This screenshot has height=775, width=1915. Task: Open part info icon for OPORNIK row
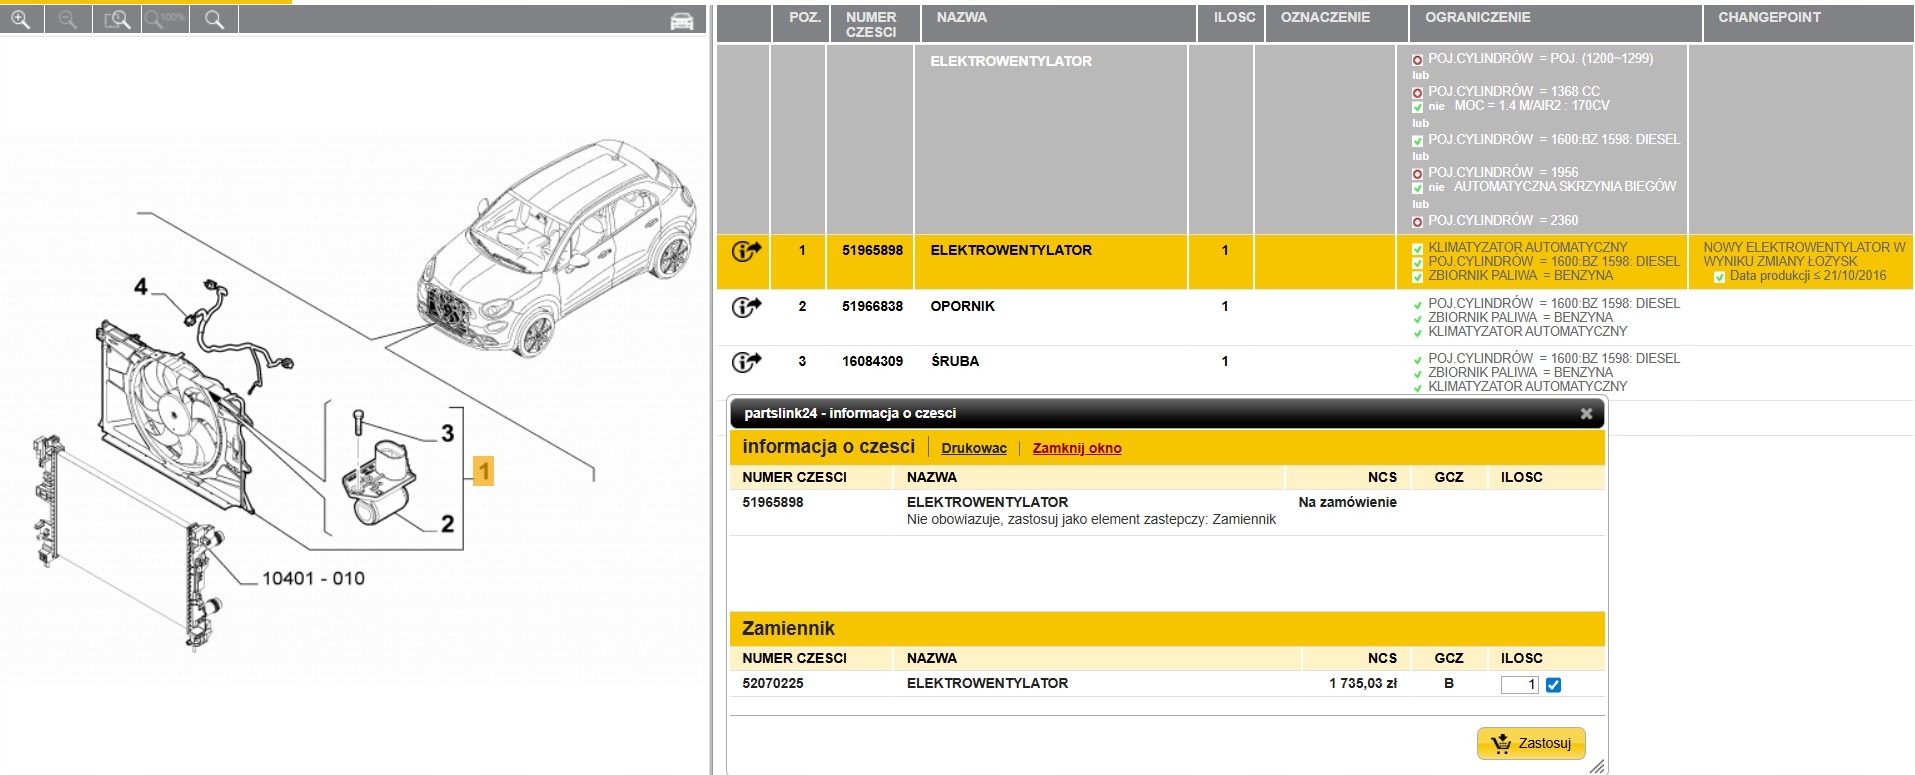pos(746,307)
